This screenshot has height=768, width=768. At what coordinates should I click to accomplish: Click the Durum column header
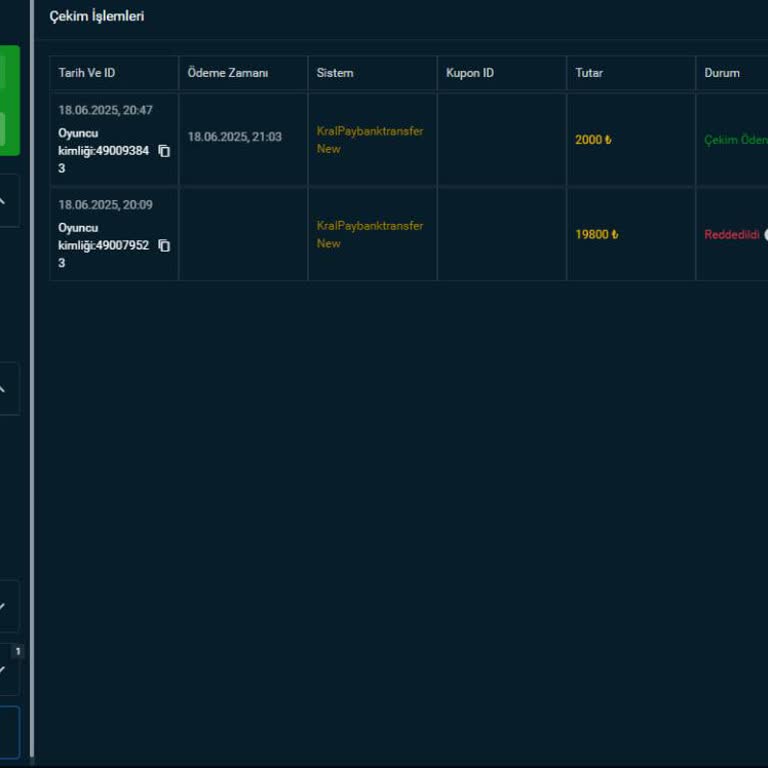pyautogui.click(x=722, y=73)
